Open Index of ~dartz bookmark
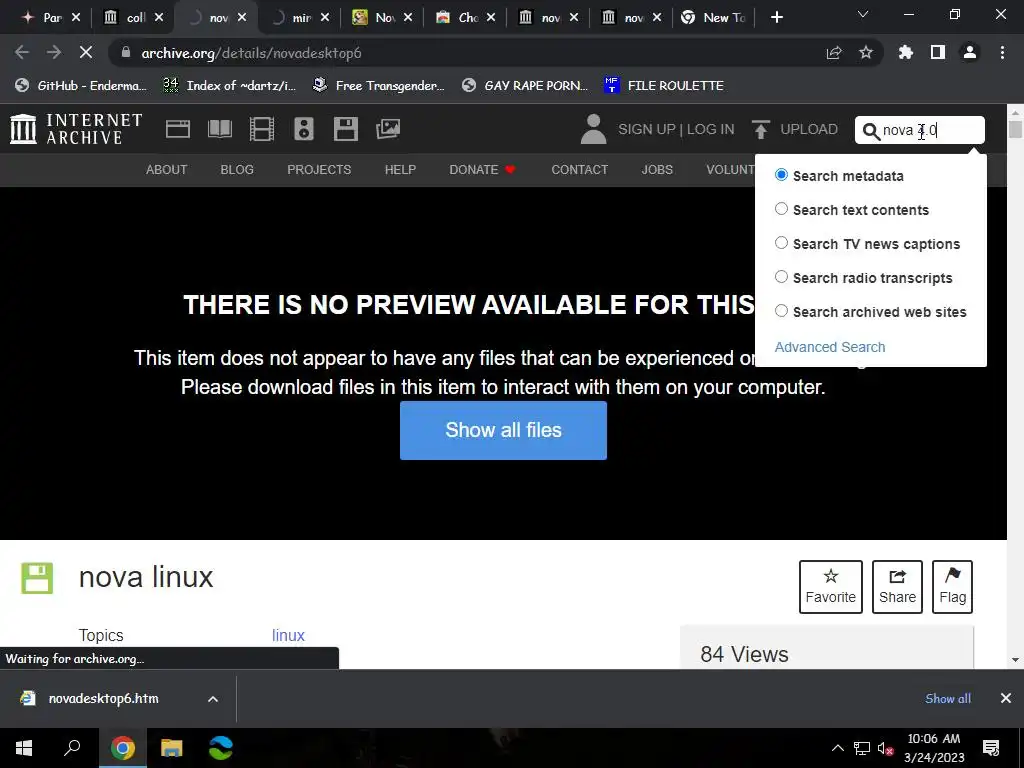Viewport: 1024px width, 768px height. tap(230, 86)
